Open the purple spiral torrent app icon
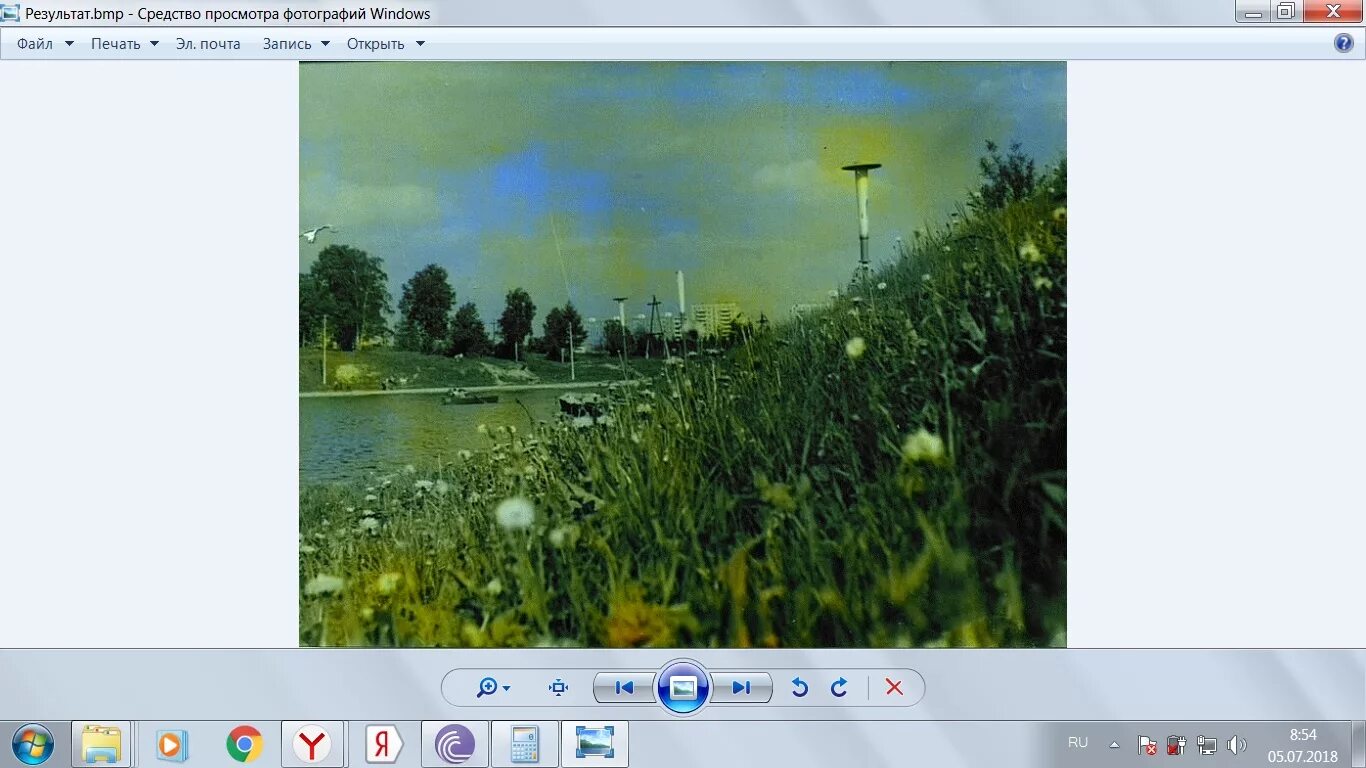The image size is (1366, 768). click(455, 745)
